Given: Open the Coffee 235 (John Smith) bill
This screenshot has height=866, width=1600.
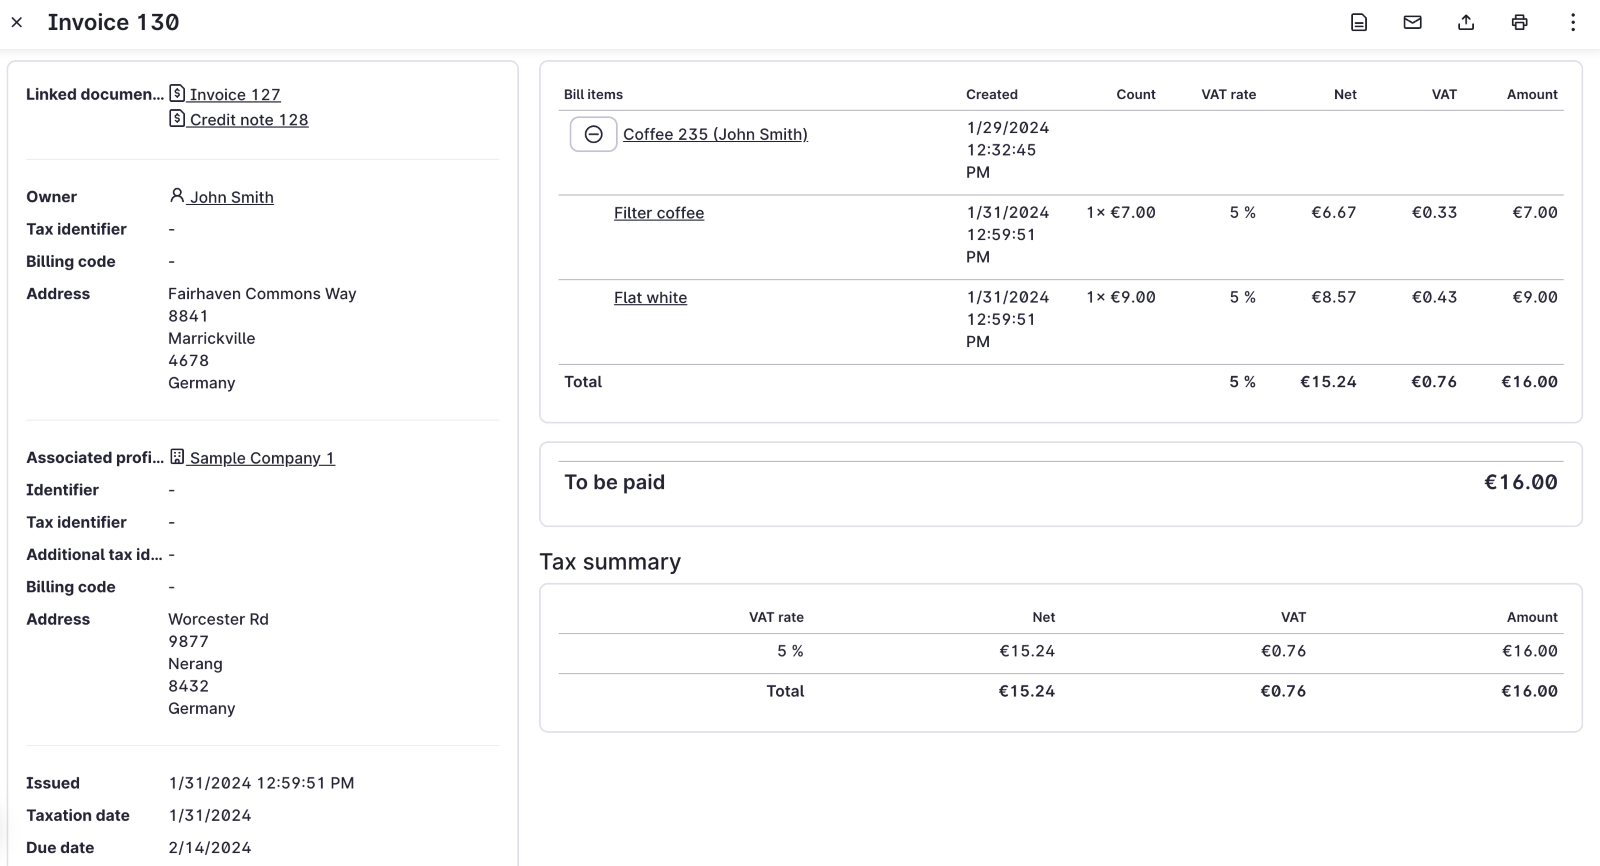Looking at the screenshot, I should (x=715, y=134).
